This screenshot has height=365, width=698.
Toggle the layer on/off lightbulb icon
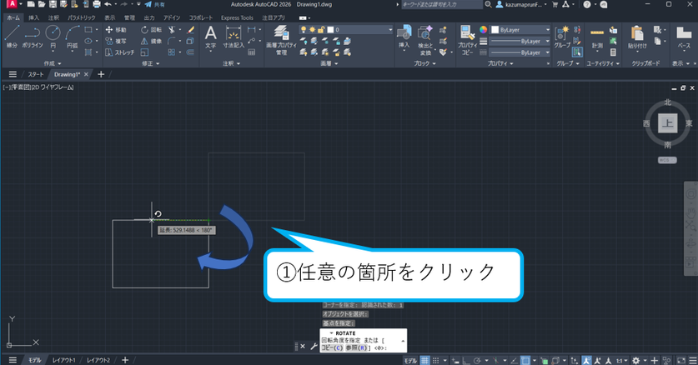303,29
